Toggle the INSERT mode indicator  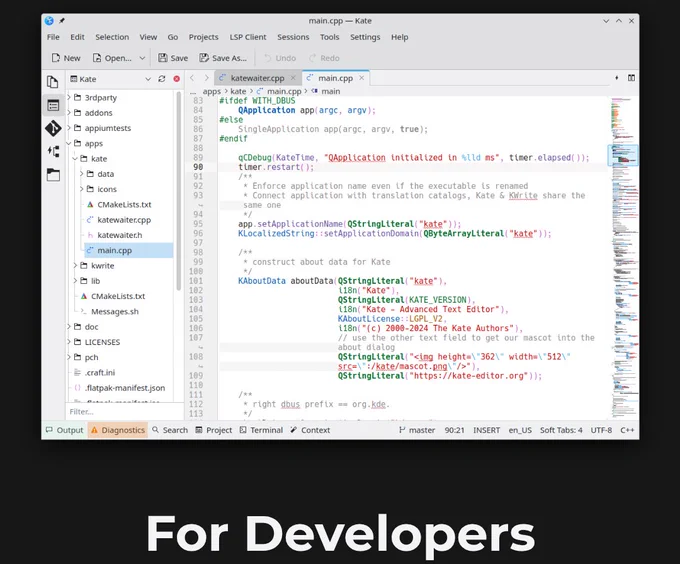pos(487,430)
